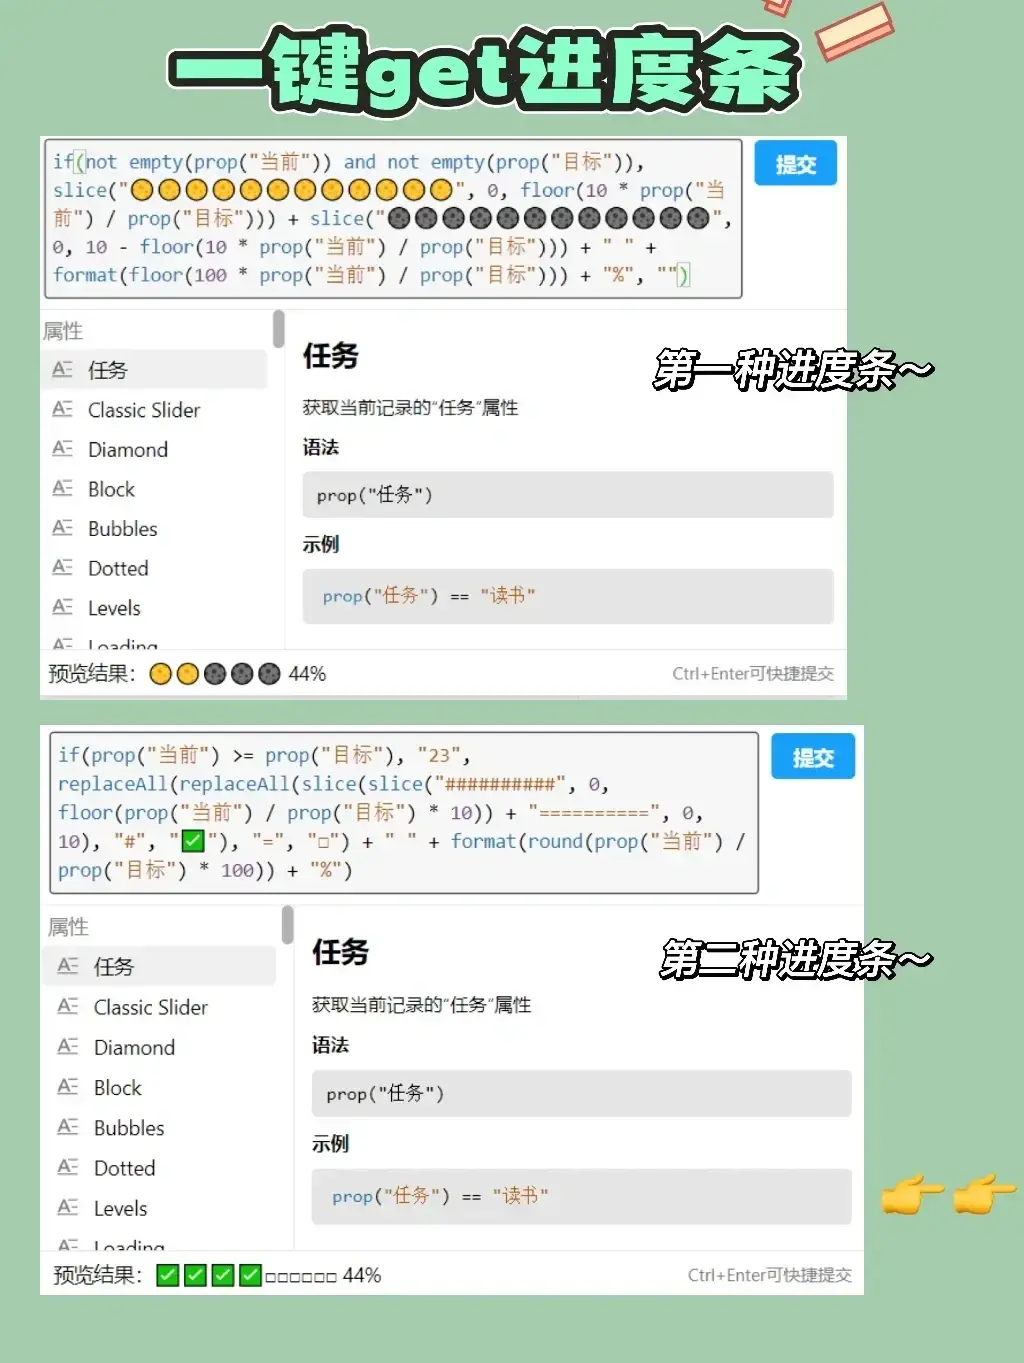Click the Block property icon
This screenshot has width=1024, height=1363.
63,489
